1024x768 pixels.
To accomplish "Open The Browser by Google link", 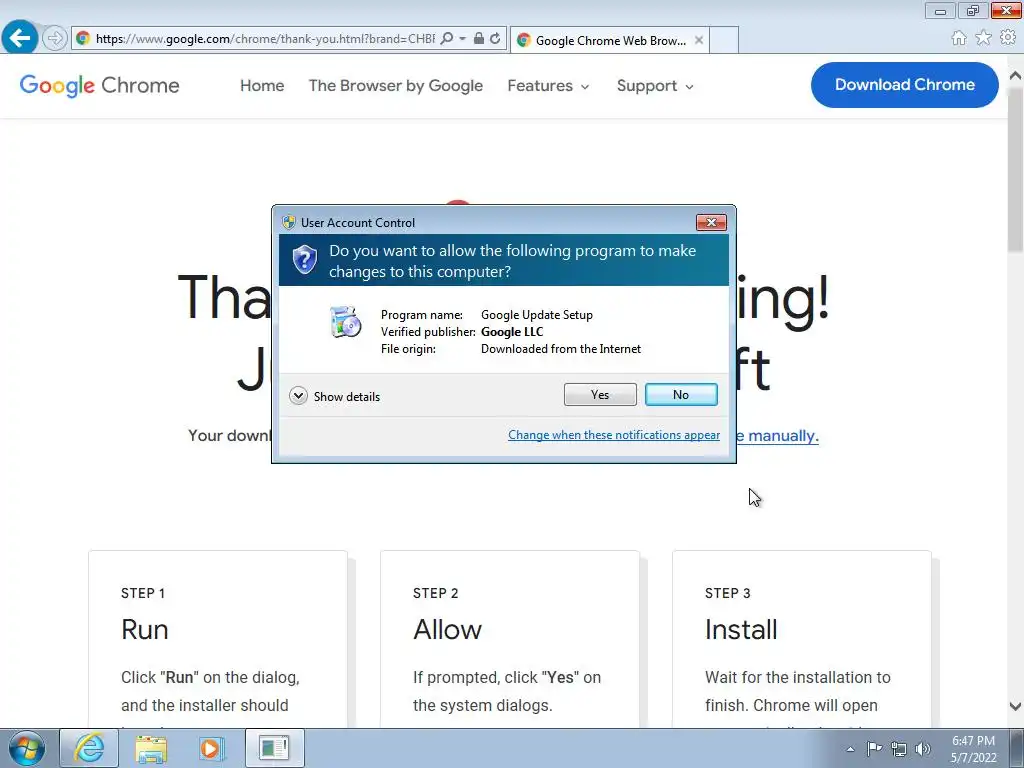I will 396,86.
